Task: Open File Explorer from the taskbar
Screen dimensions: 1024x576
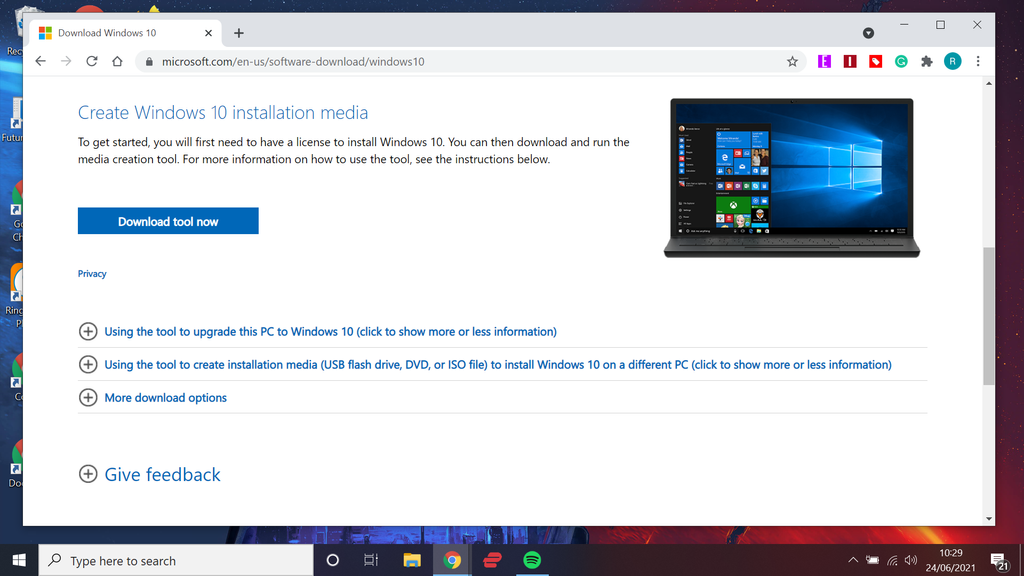Action: pos(411,560)
